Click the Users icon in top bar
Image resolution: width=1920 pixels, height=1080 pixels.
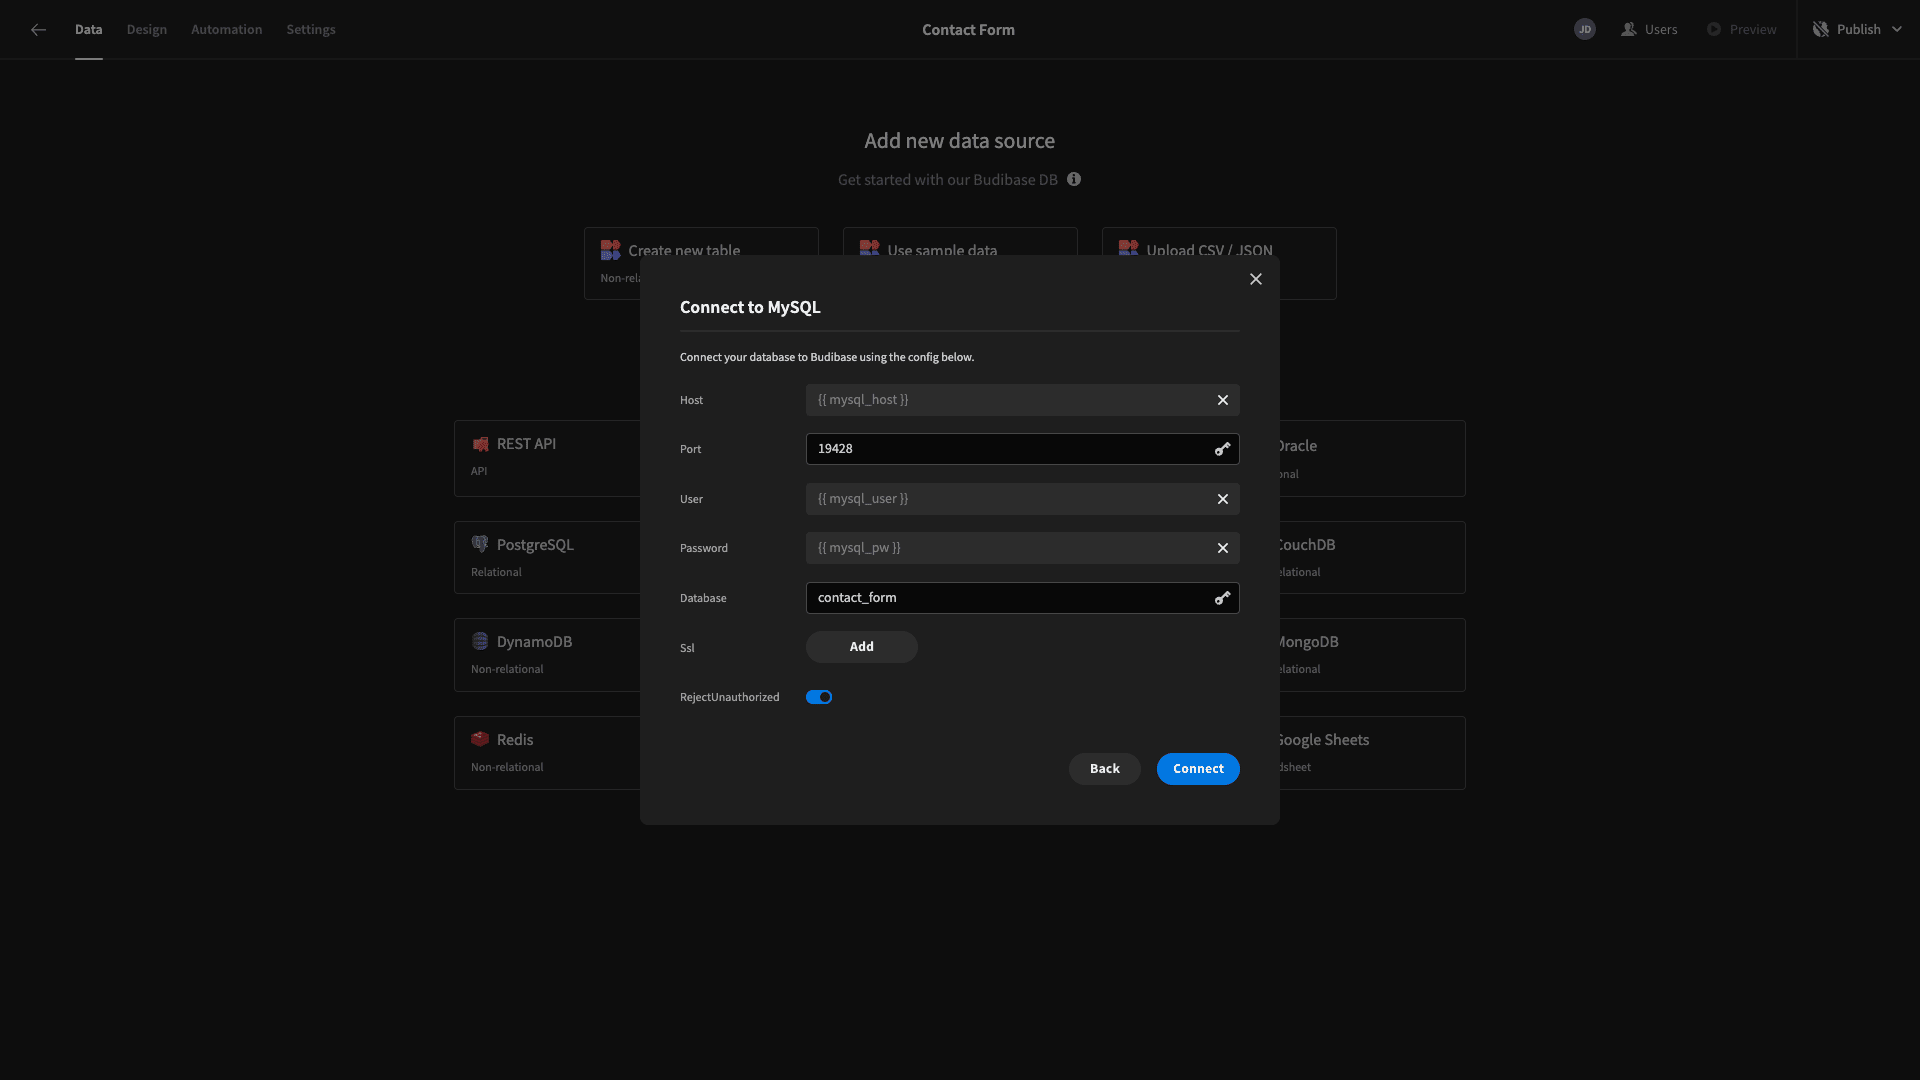(1629, 30)
